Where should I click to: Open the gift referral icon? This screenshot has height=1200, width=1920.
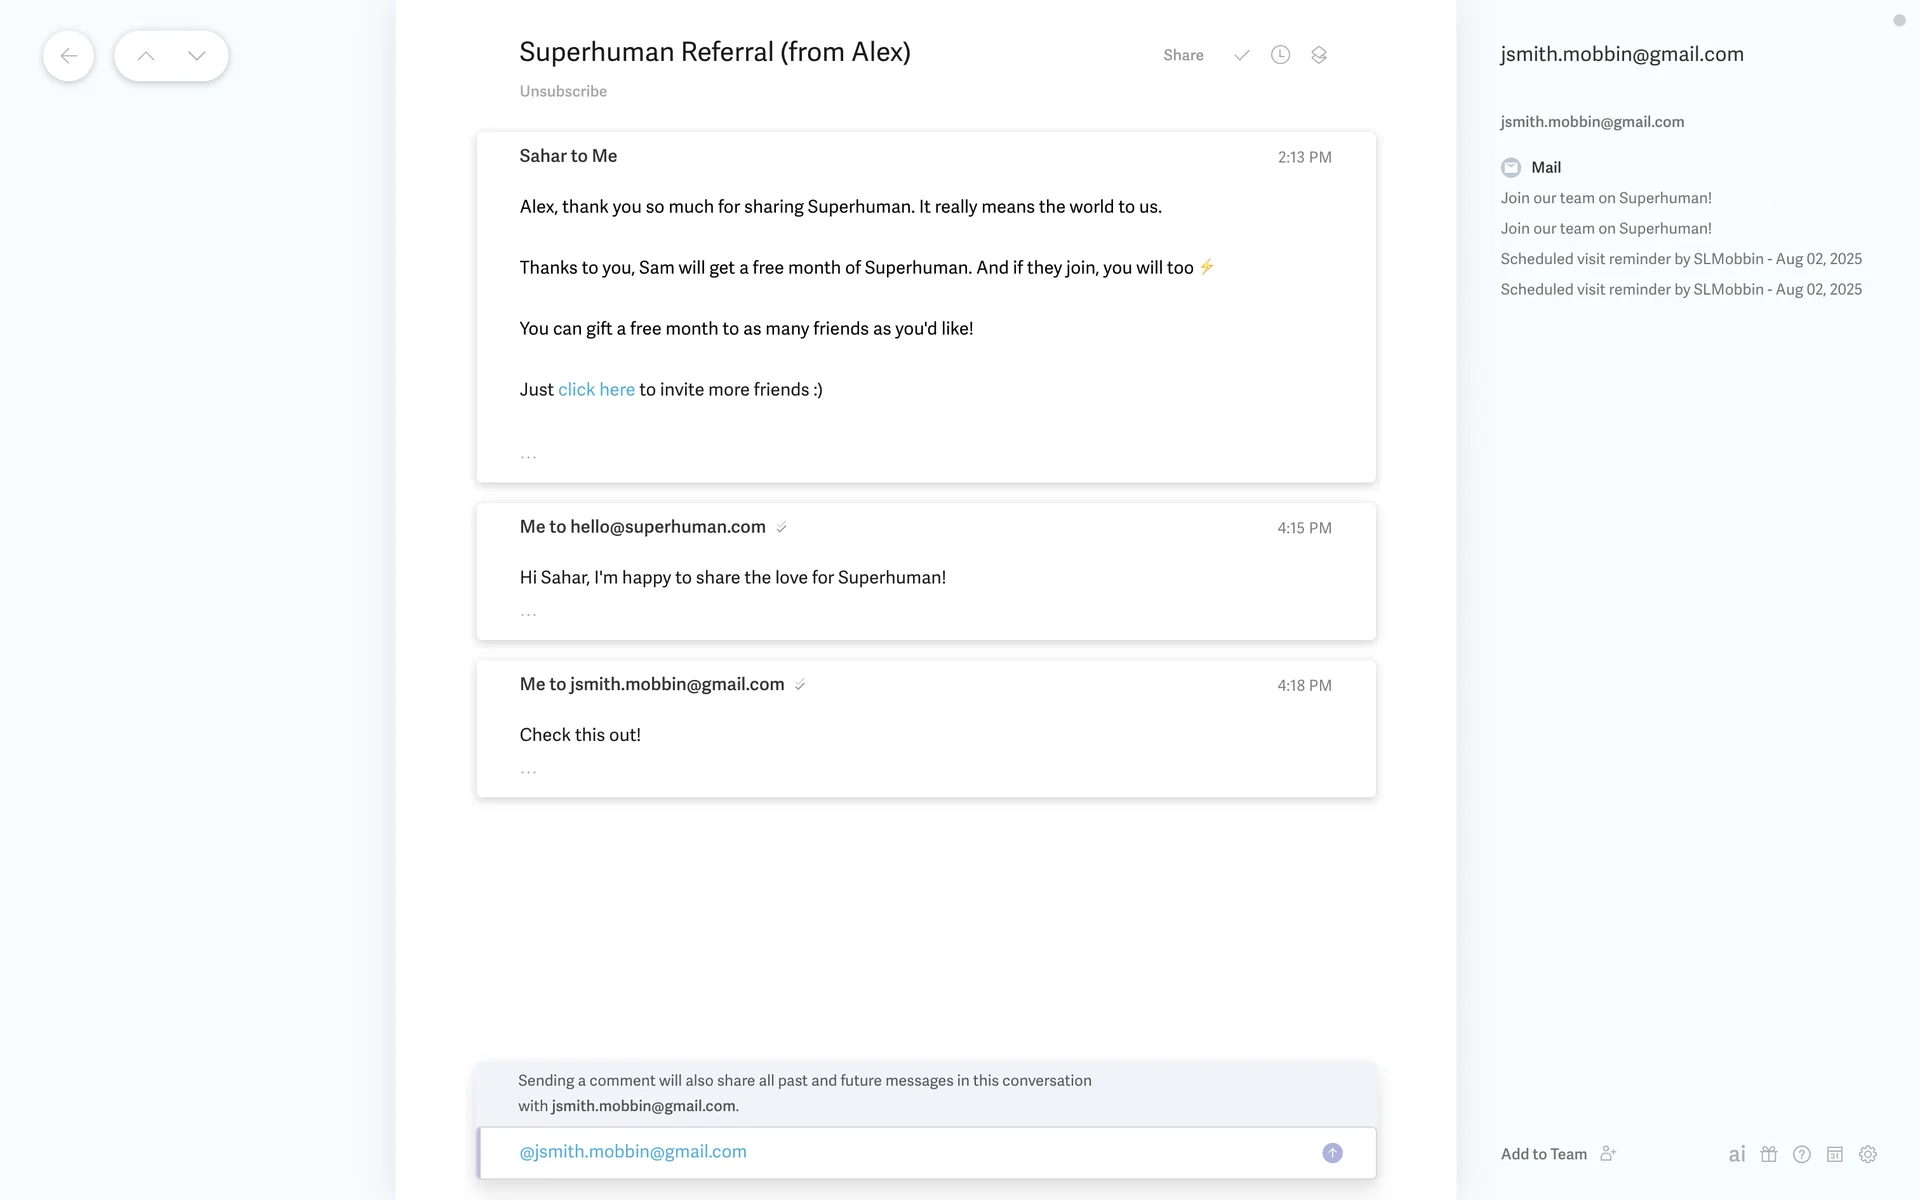point(1769,1154)
